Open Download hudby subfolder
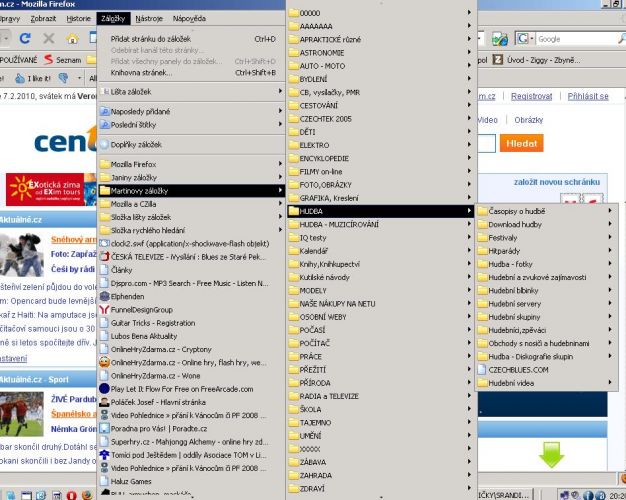Viewport: 626px width, 500px height. coord(546,224)
